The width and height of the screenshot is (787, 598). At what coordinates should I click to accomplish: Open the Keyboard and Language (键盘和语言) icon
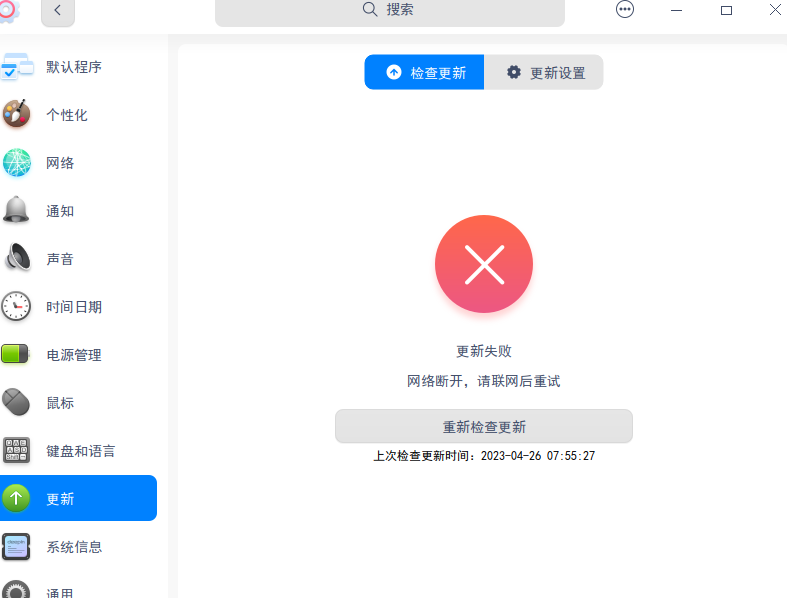[x=16, y=450]
